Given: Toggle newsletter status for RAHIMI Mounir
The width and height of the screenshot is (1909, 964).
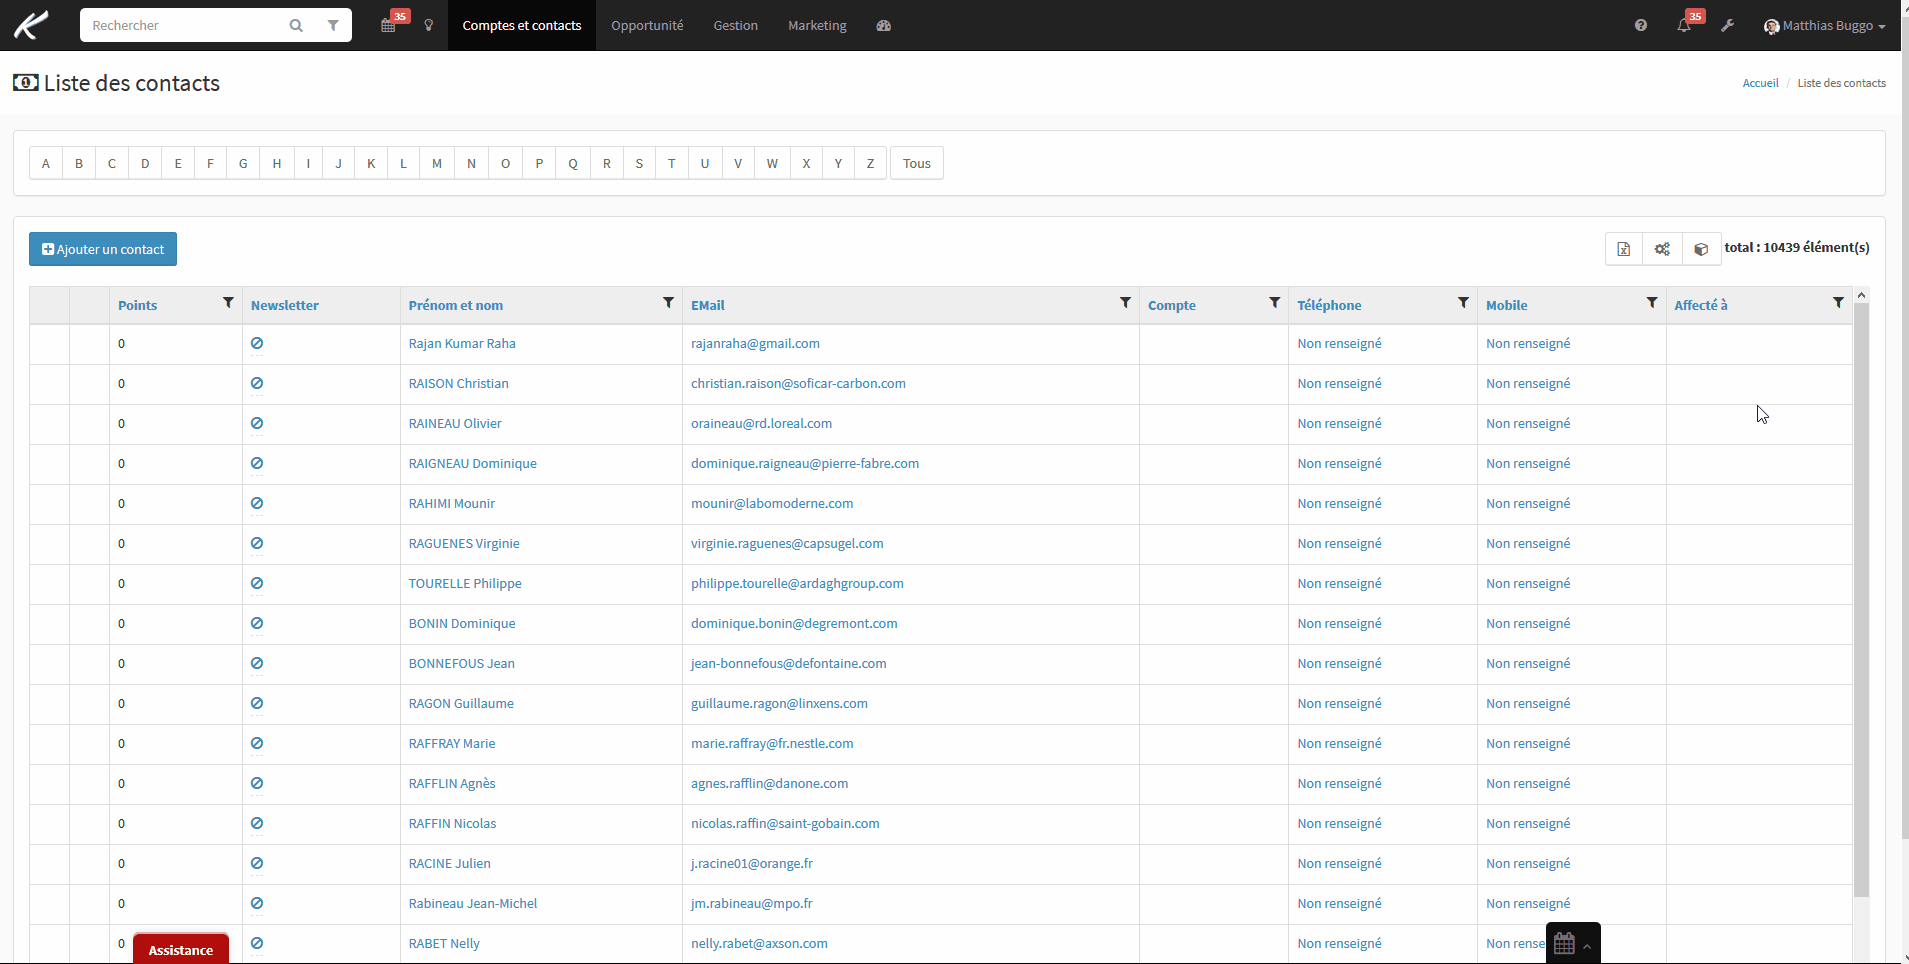Looking at the screenshot, I should point(257,503).
